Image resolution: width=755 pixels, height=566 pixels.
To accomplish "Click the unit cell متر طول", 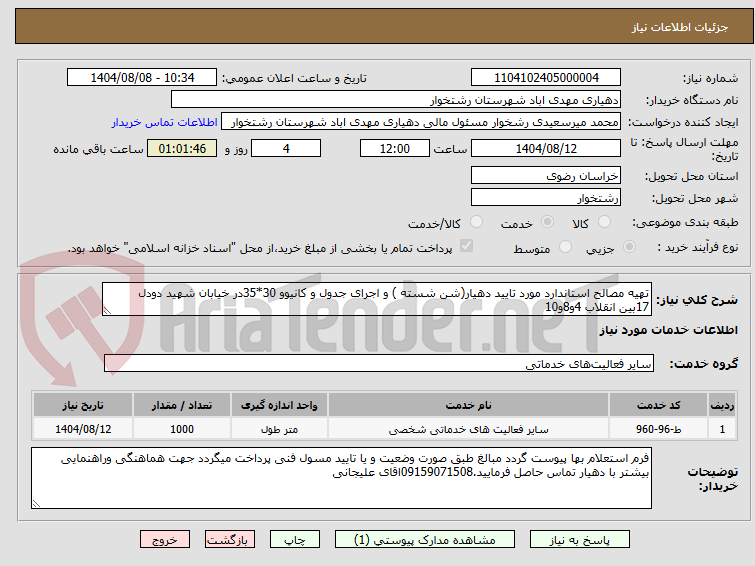I will (x=279, y=429).
